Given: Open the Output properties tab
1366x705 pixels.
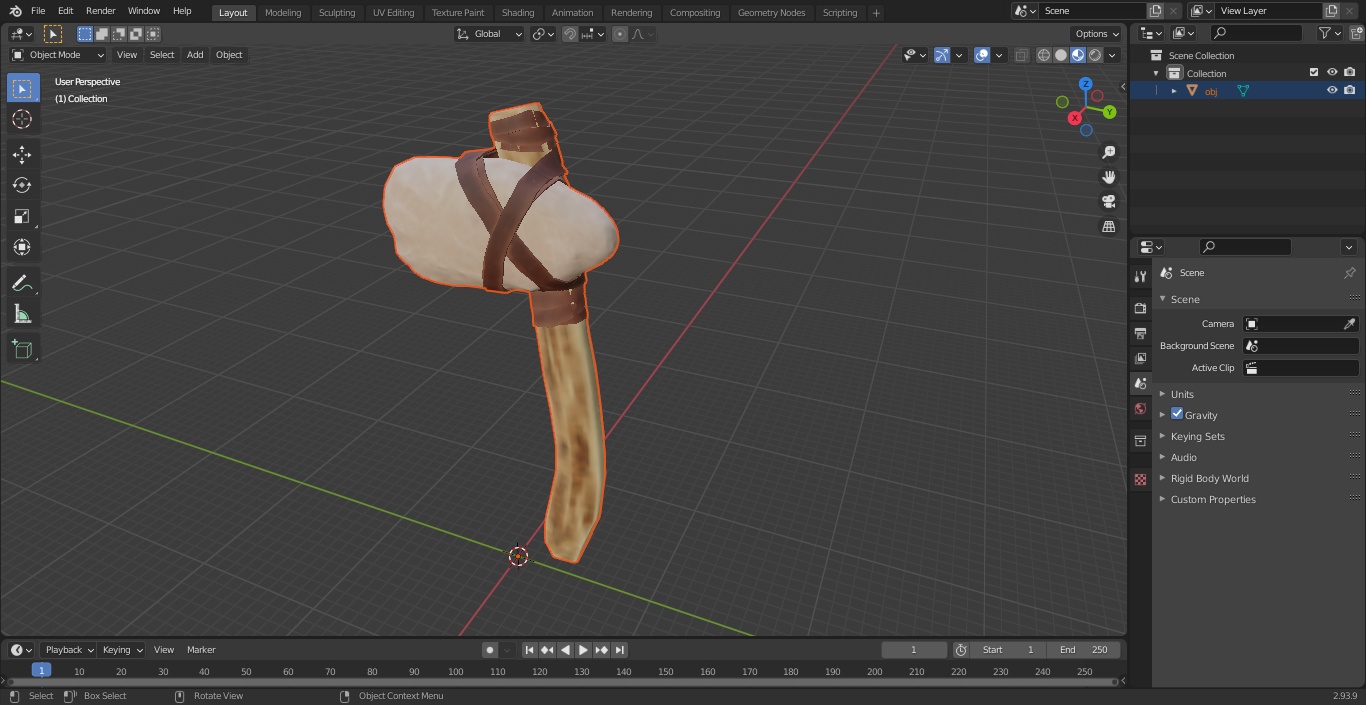Looking at the screenshot, I should pyautogui.click(x=1140, y=333).
